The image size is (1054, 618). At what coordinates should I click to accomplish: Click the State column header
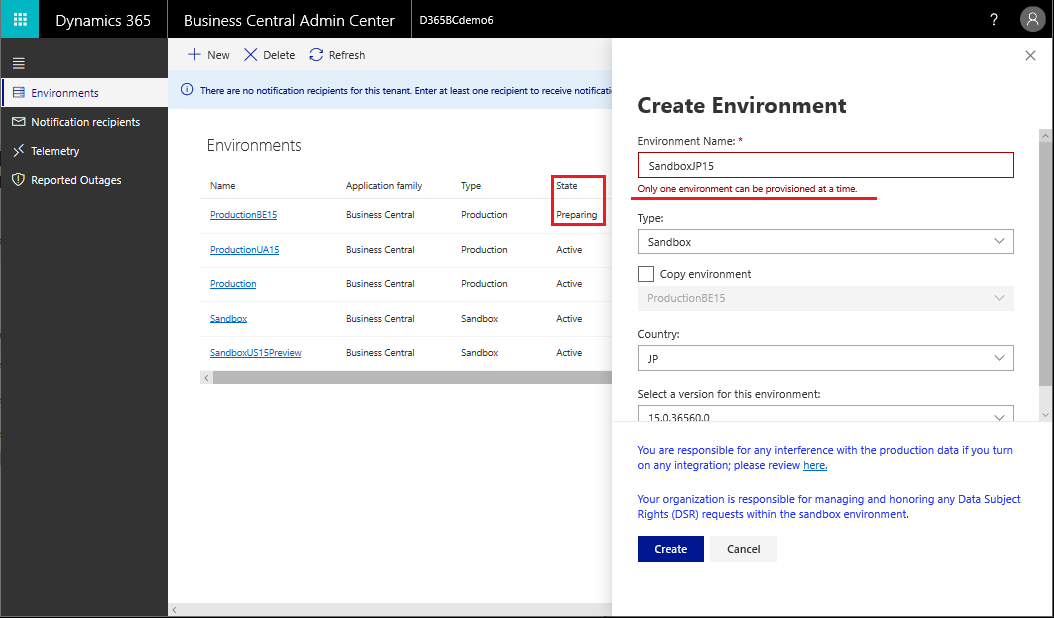[567, 186]
